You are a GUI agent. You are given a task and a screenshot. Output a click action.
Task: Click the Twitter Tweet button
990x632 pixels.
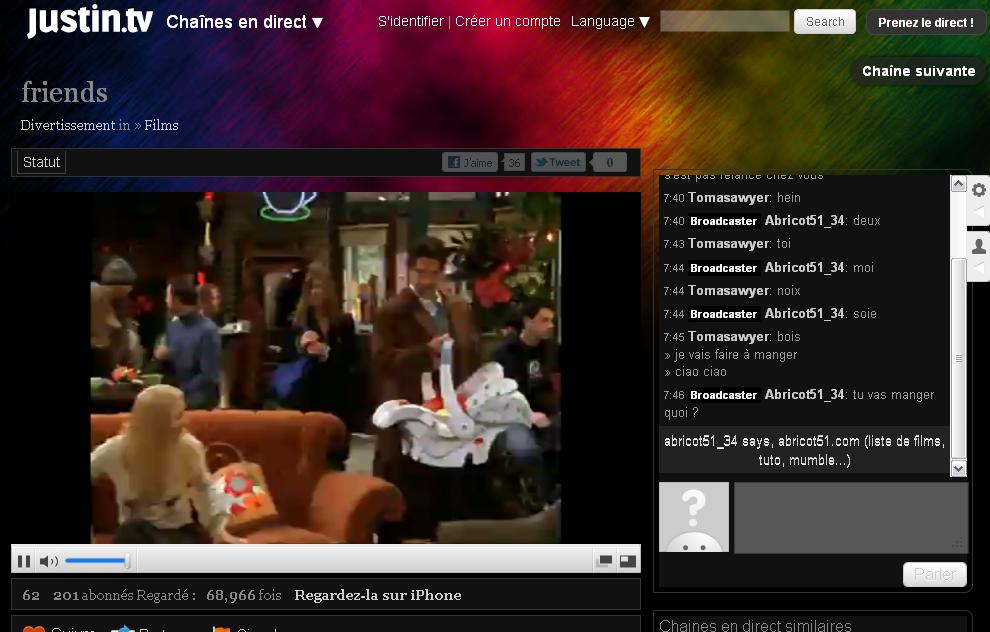(x=558, y=162)
